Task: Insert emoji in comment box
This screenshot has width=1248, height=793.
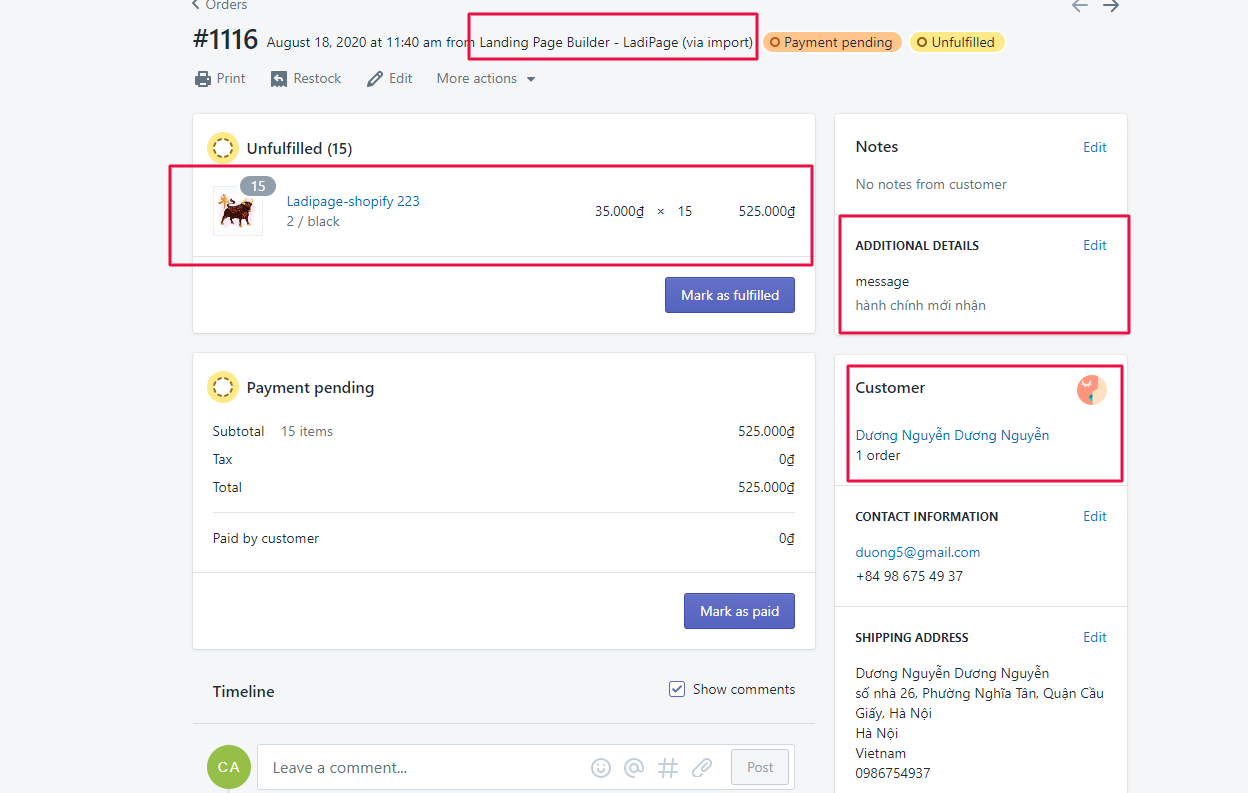Action: (x=601, y=768)
